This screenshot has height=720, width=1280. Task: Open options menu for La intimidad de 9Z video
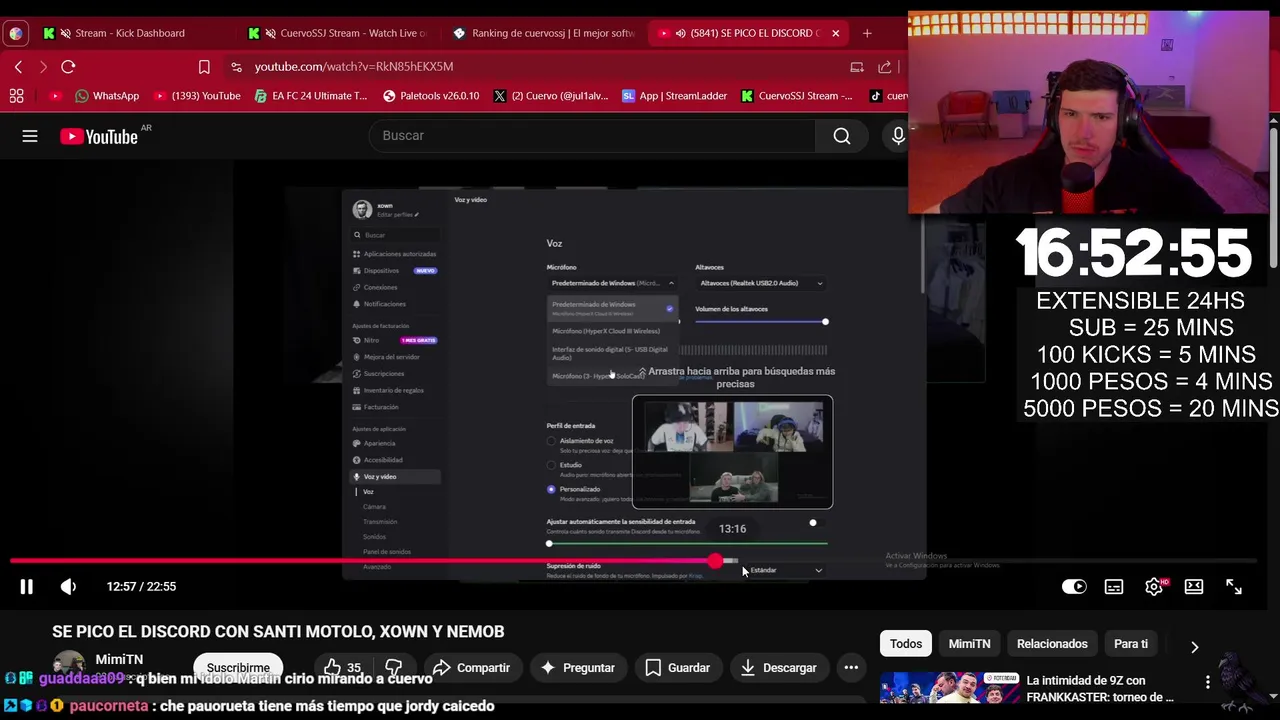[x=1207, y=682]
